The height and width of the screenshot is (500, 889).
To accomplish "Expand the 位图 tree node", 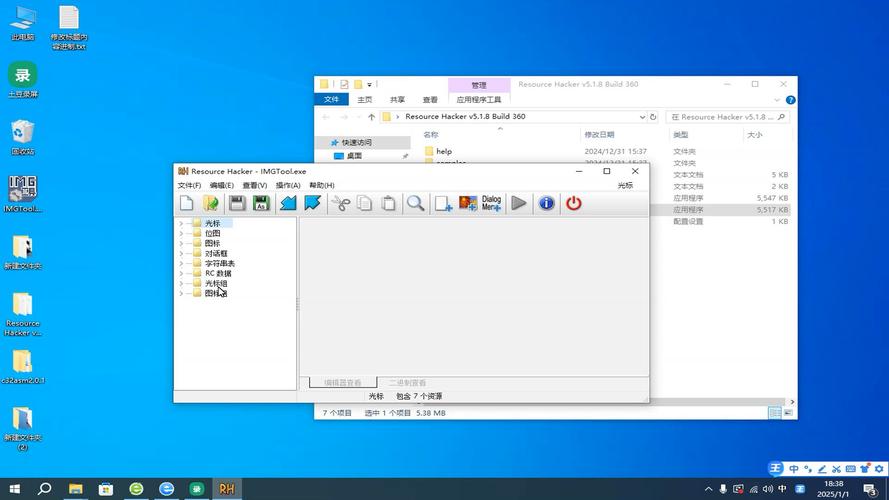I will tap(182, 233).
